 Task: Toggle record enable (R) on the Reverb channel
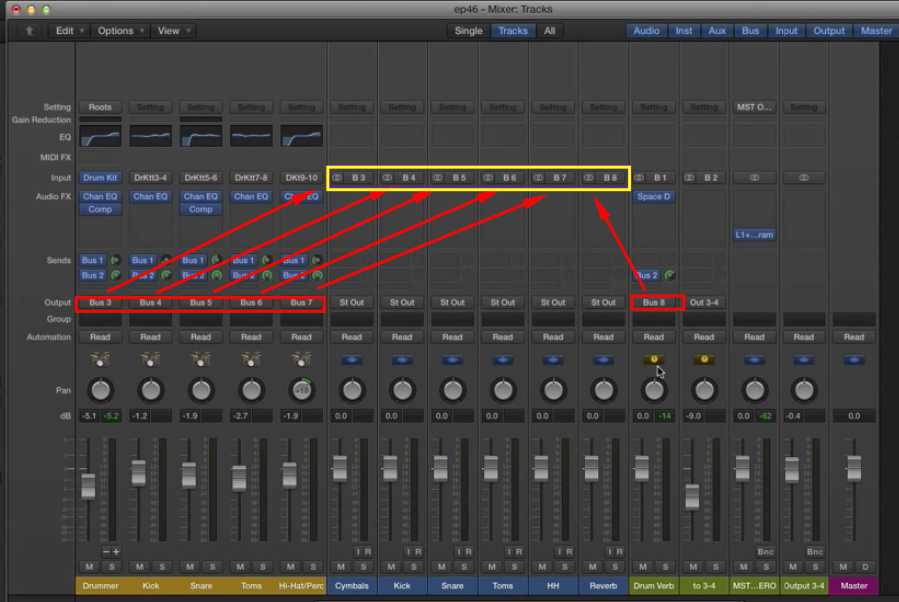(619, 552)
